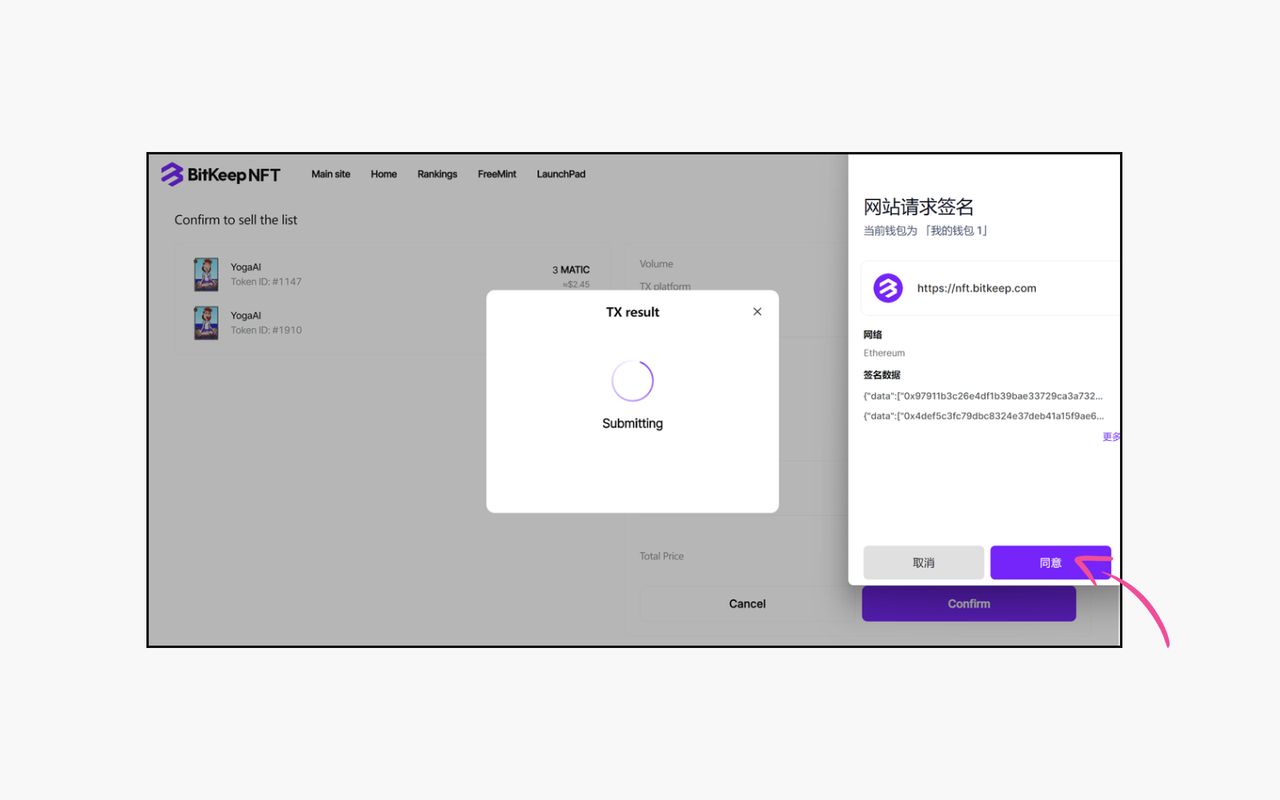Expand signature data via 更多 link
Image resolution: width=1280 pixels, height=800 pixels.
(1111, 437)
